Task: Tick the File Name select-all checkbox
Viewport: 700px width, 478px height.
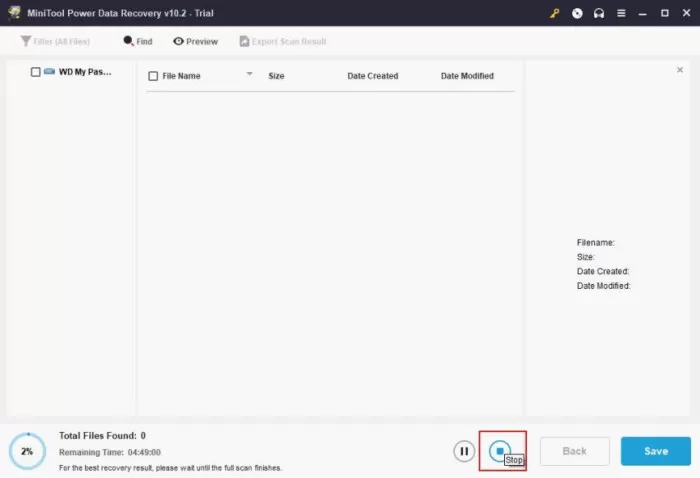Action: coord(153,76)
